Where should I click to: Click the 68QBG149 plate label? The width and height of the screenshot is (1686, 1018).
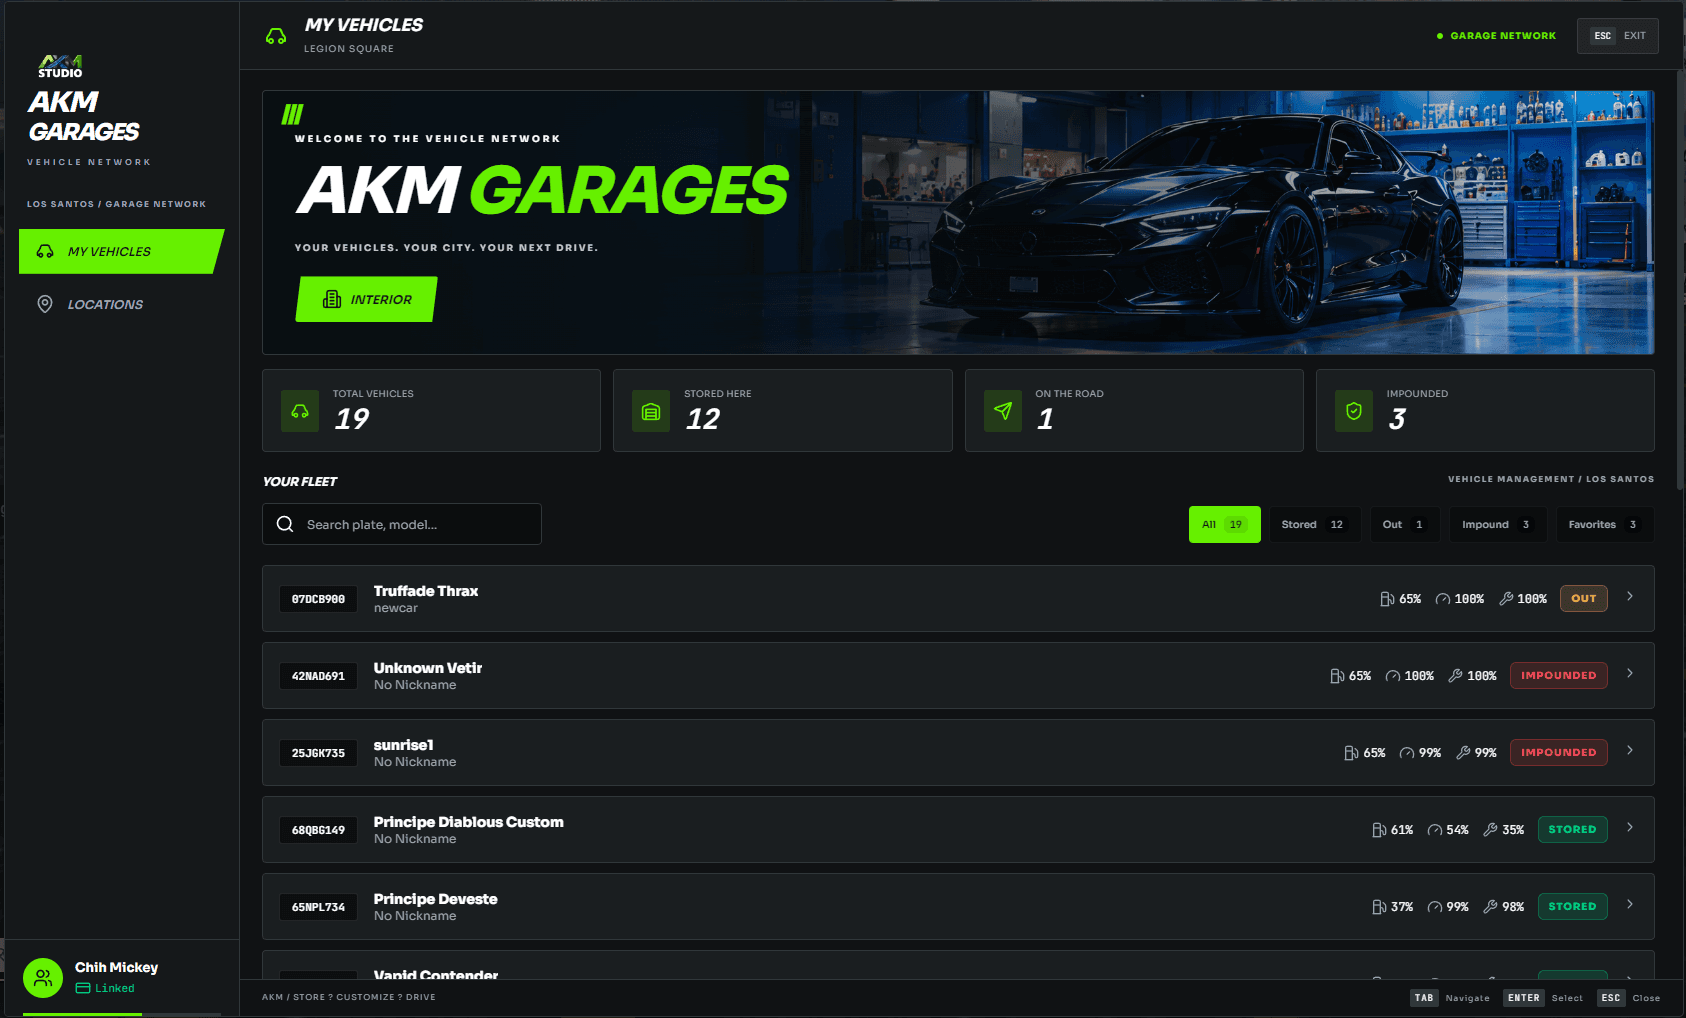(x=318, y=830)
